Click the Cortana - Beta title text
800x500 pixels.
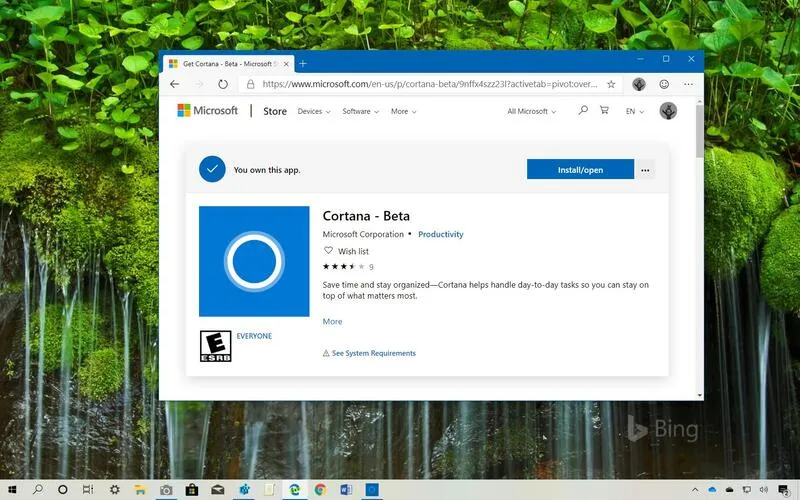[x=366, y=216]
